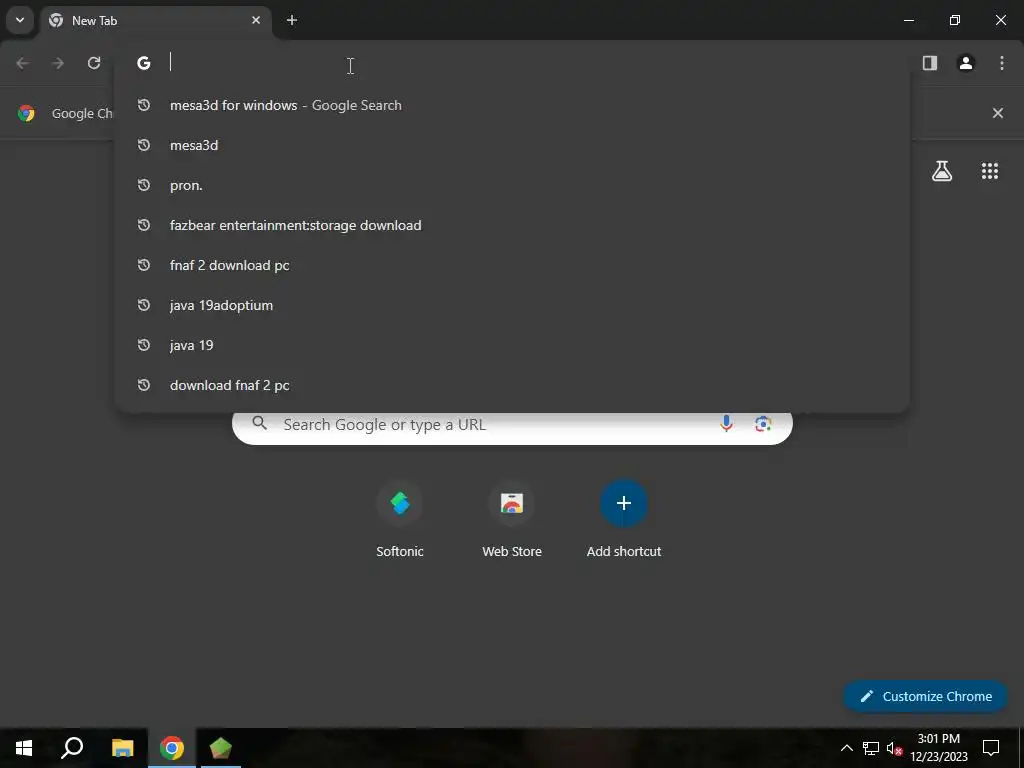The width and height of the screenshot is (1024, 768).
Task: Pick "download fnaf 2 pc" suggestion
Action: 512,385
